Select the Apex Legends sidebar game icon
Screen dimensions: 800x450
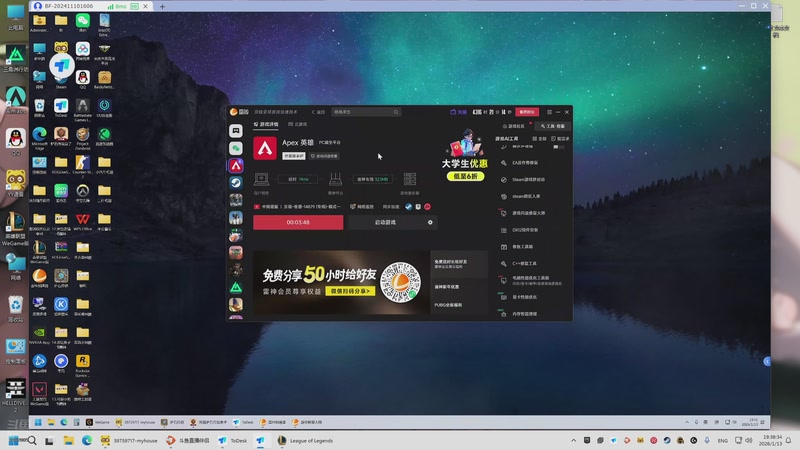click(x=236, y=165)
